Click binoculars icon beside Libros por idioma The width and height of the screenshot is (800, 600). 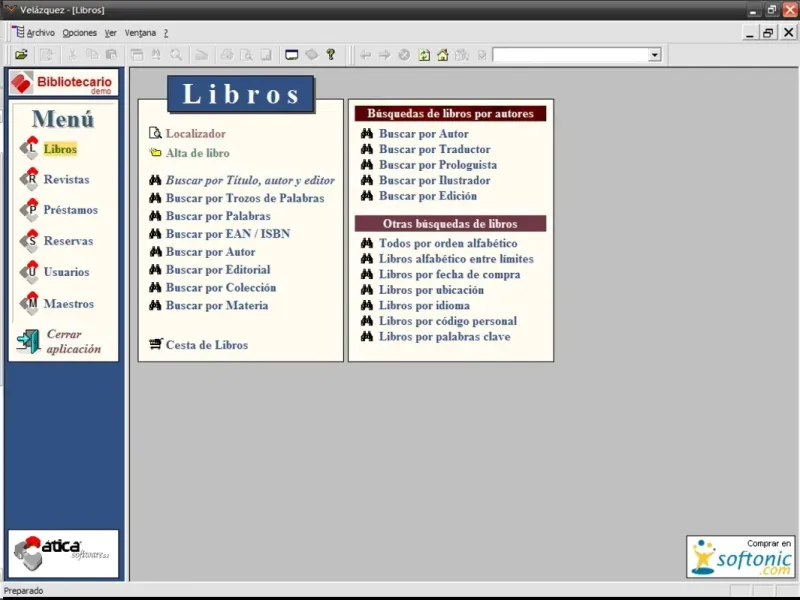click(x=367, y=305)
